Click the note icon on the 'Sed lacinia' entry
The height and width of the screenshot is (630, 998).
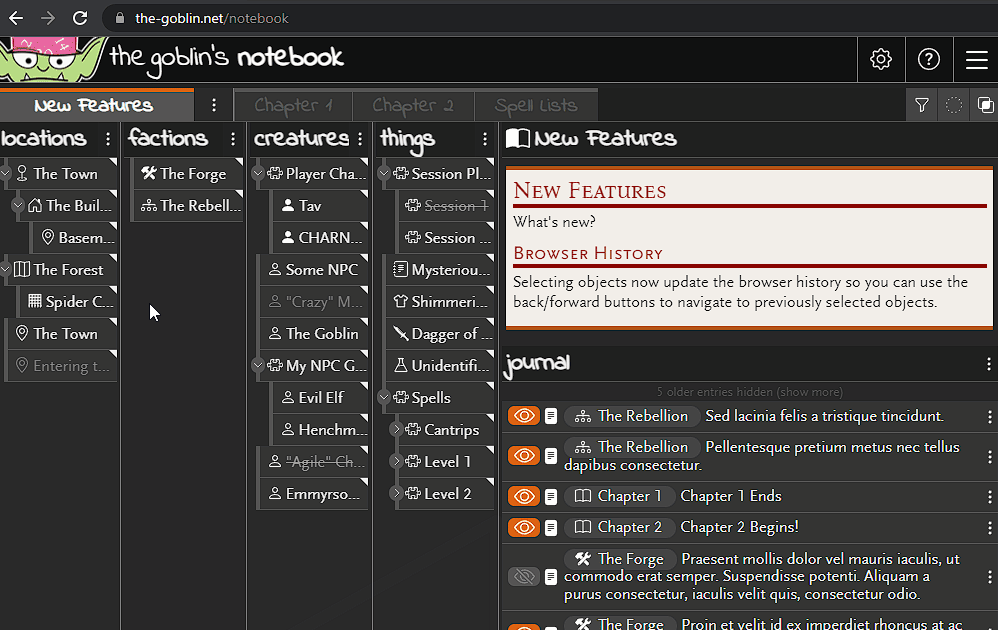551,416
